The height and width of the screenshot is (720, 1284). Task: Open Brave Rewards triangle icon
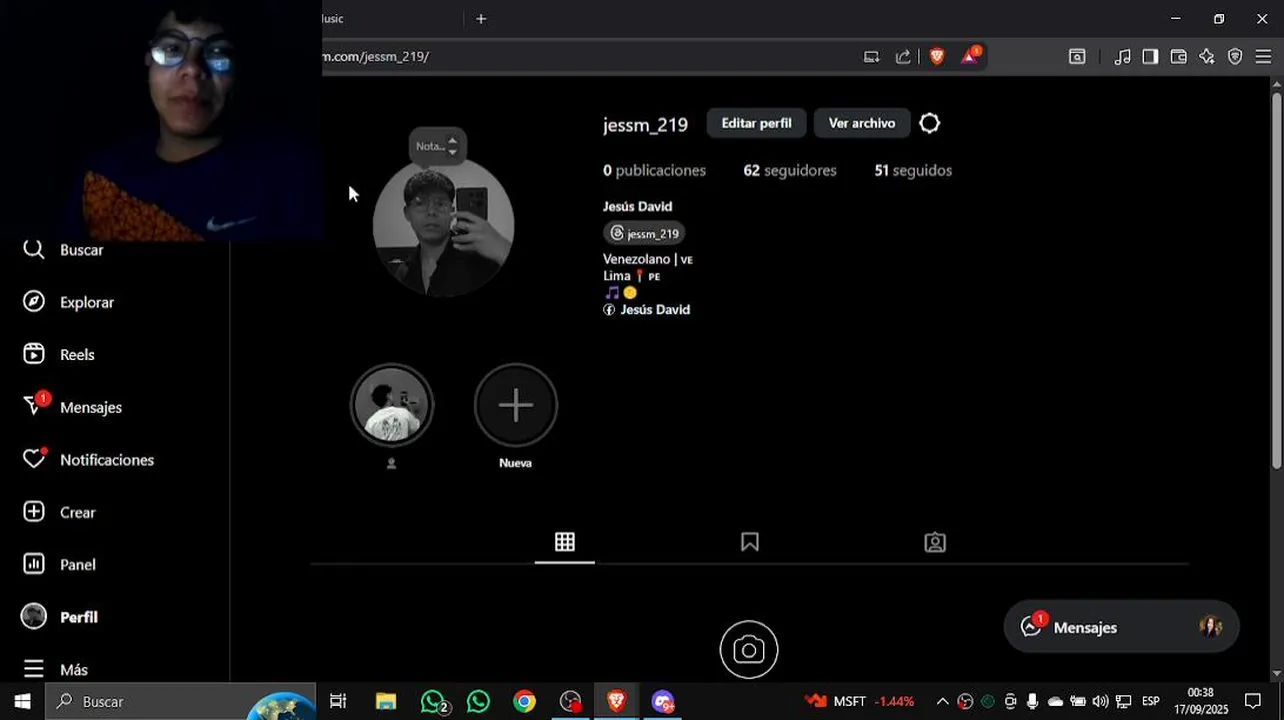click(970, 56)
